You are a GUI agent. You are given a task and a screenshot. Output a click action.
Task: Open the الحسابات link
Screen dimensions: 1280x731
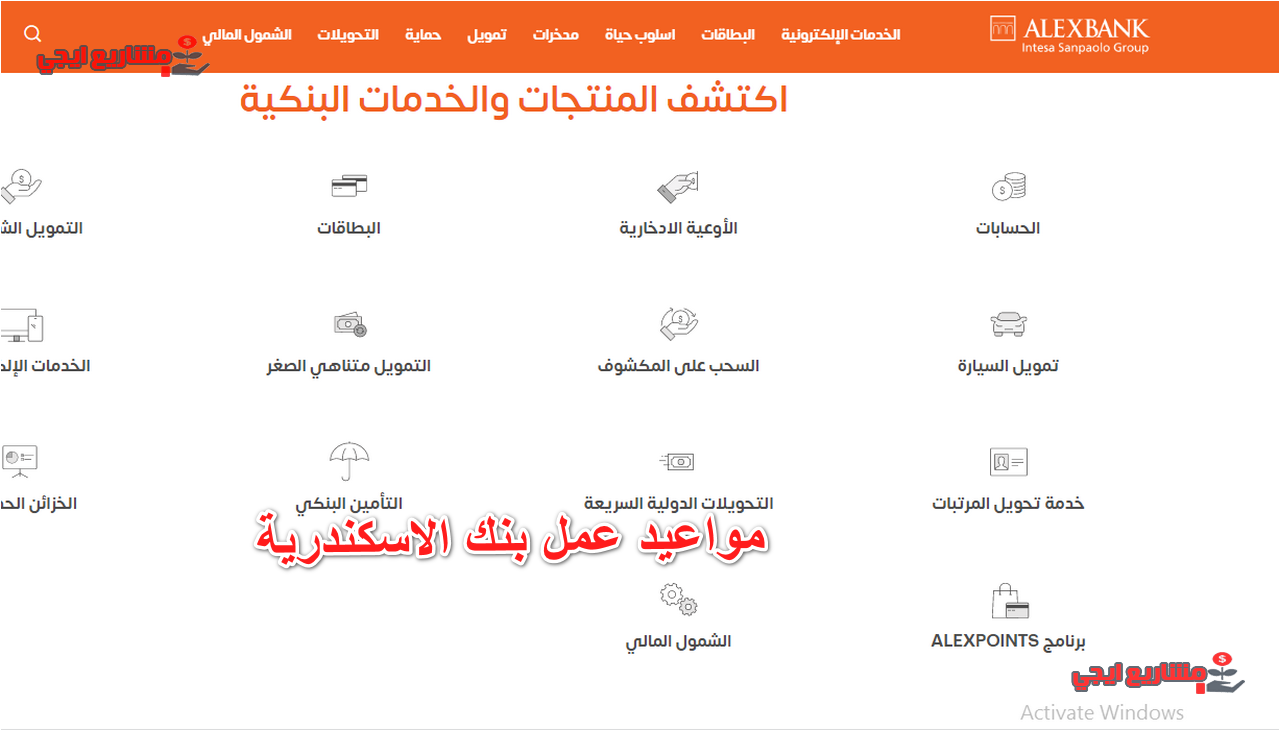(x=1008, y=228)
